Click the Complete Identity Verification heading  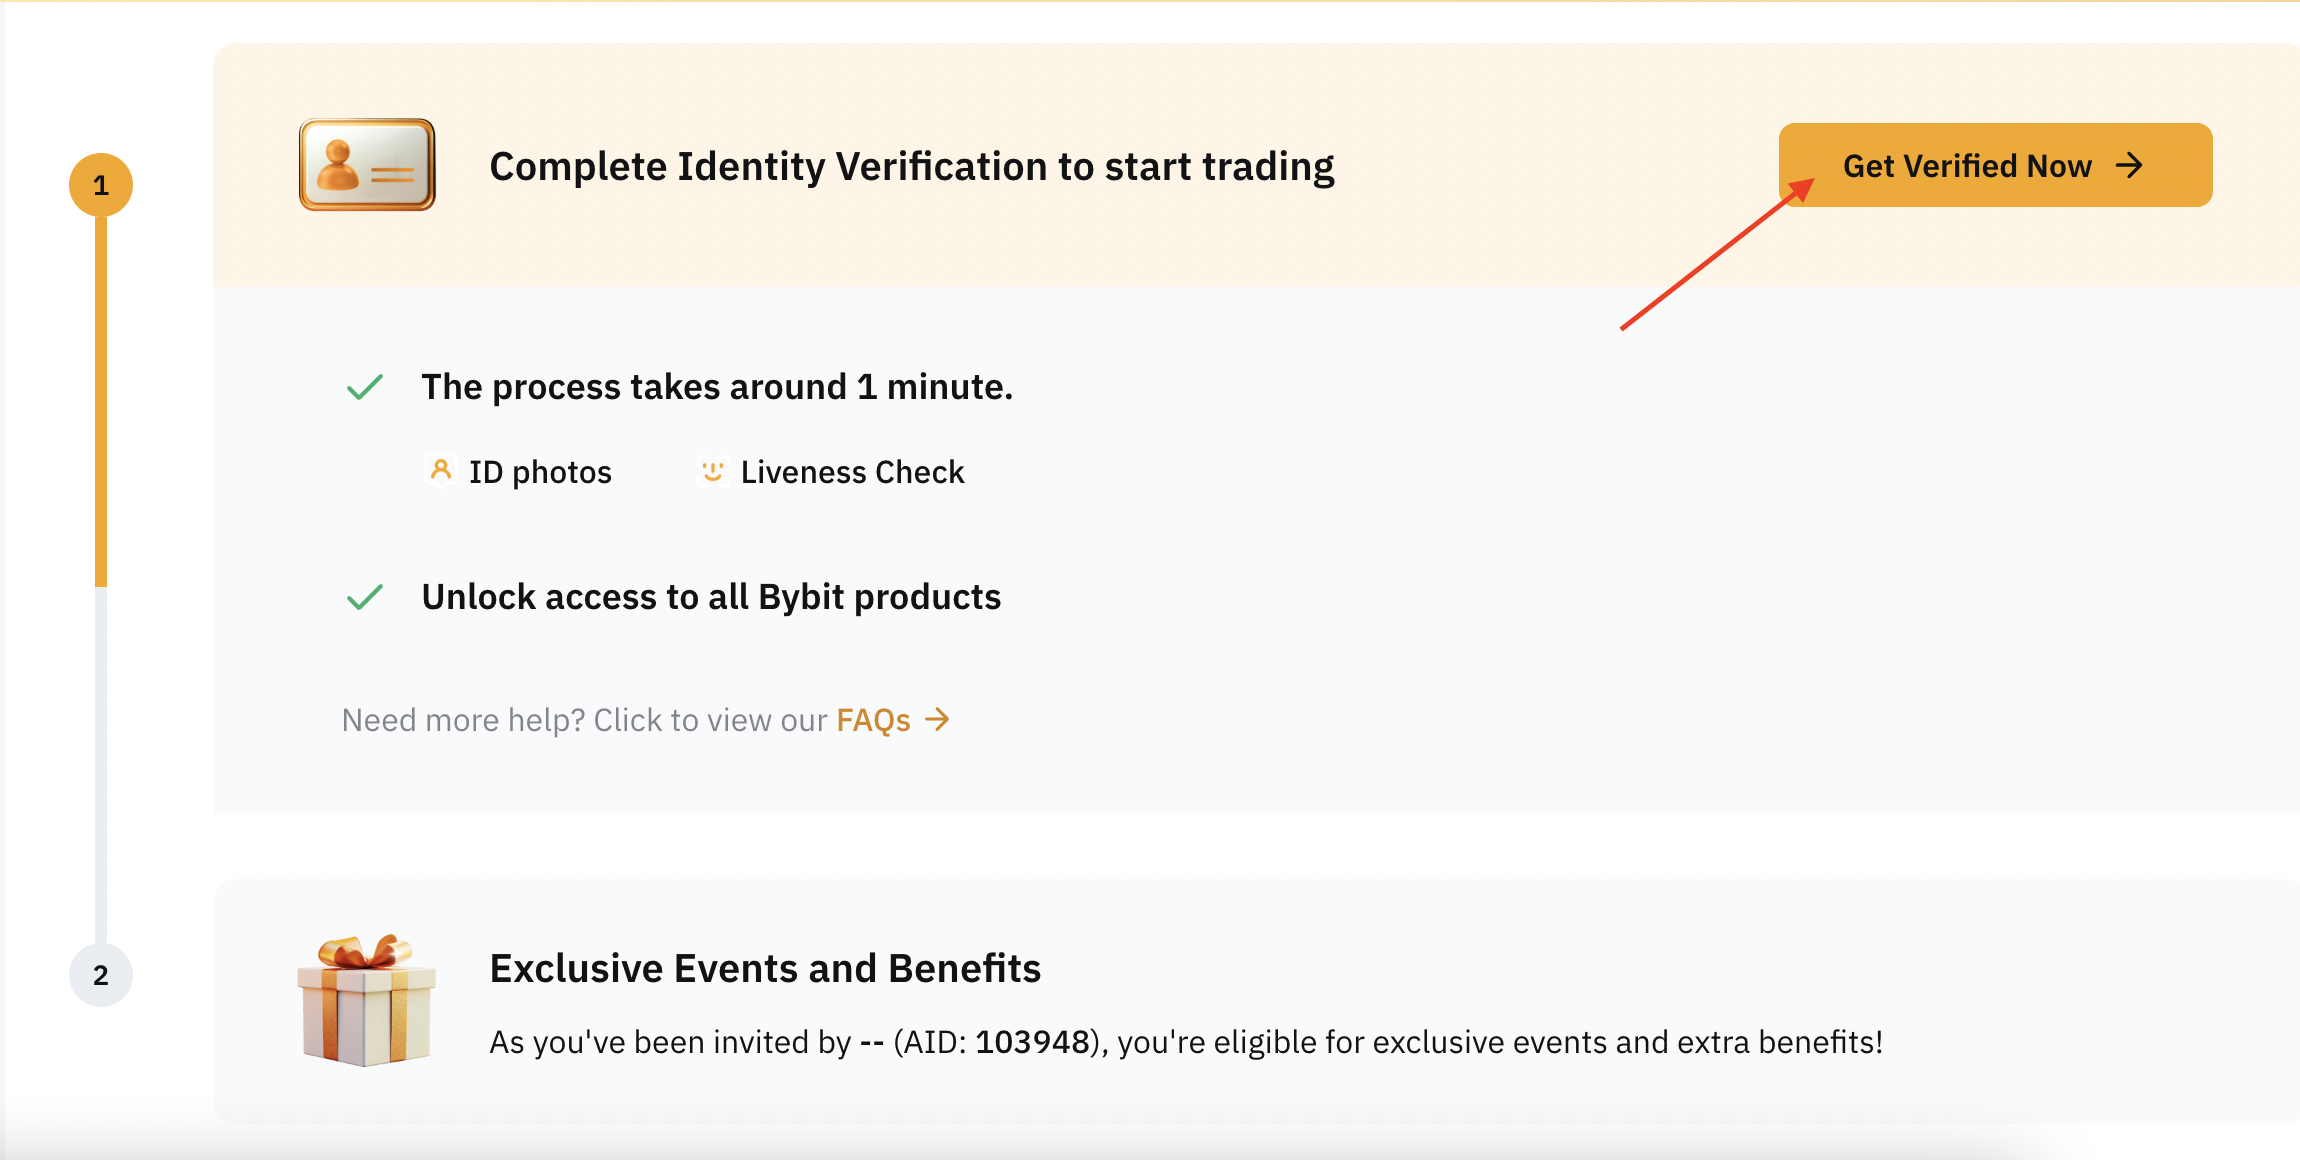[912, 166]
